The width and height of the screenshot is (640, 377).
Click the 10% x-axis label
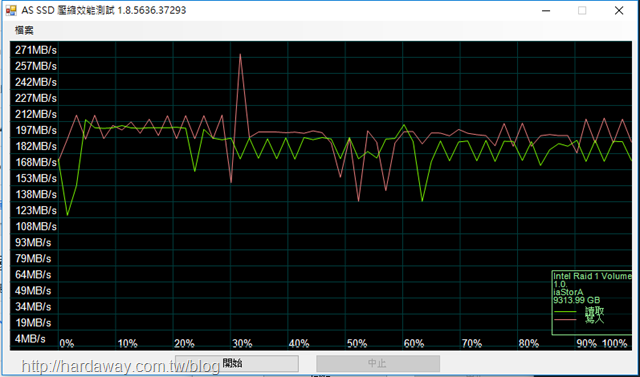click(x=127, y=344)
